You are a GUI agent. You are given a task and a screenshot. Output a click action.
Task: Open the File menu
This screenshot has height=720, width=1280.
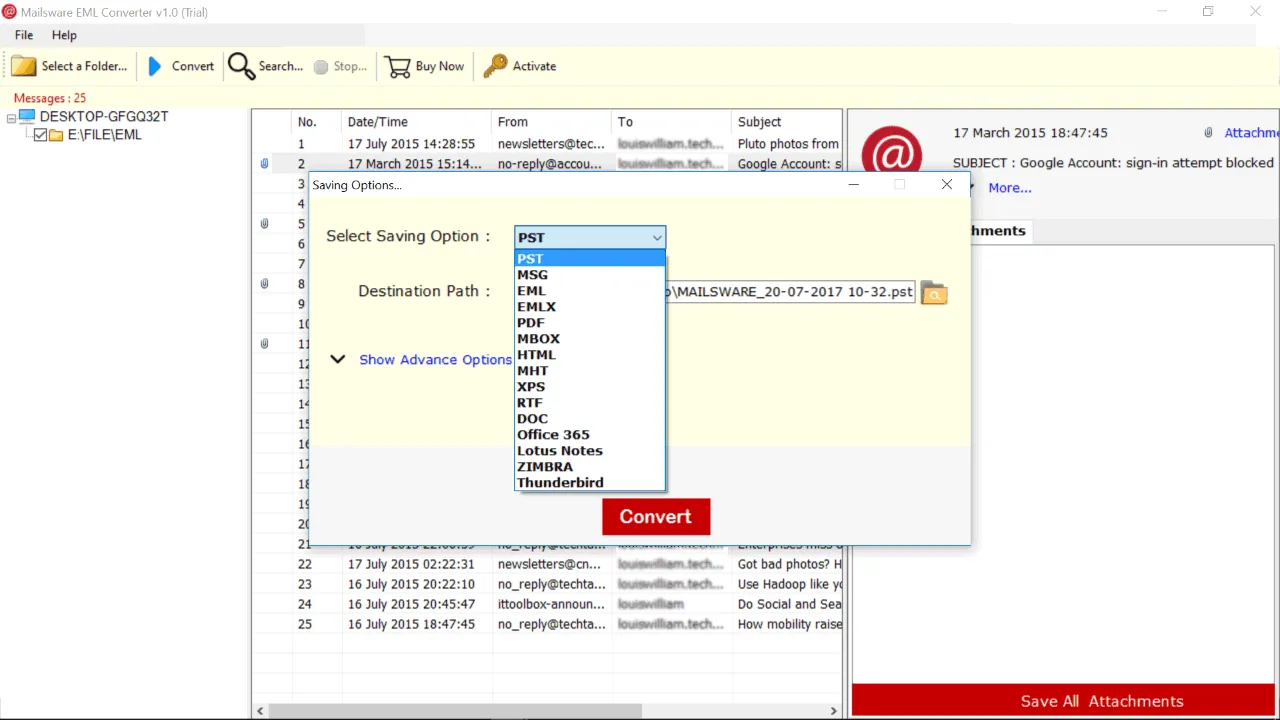[x=24, y=35]
